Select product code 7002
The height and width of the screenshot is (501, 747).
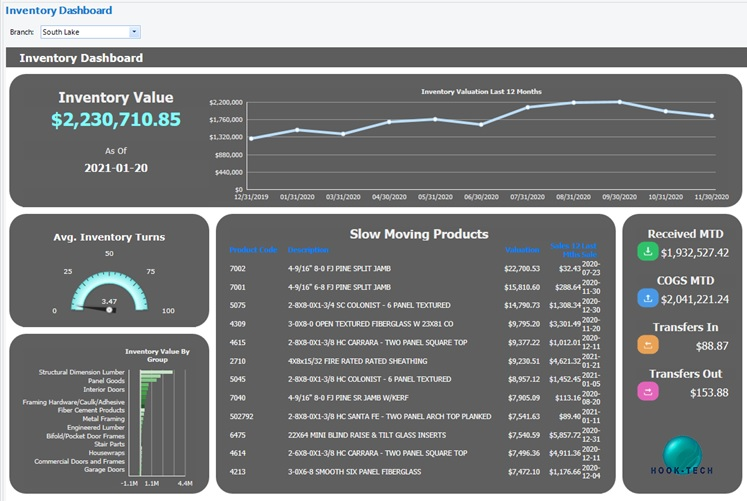(238, 269)
